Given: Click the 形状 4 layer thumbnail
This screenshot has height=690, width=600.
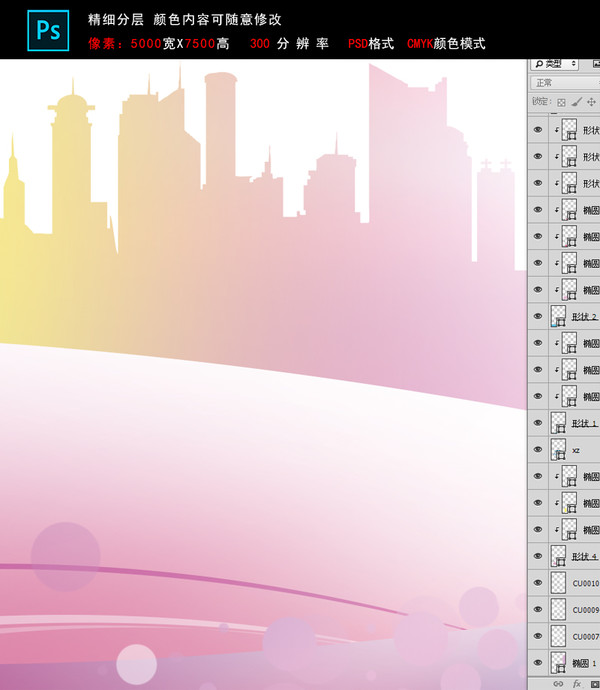Looking at the screenshot, I should click(x=558, y=556).
